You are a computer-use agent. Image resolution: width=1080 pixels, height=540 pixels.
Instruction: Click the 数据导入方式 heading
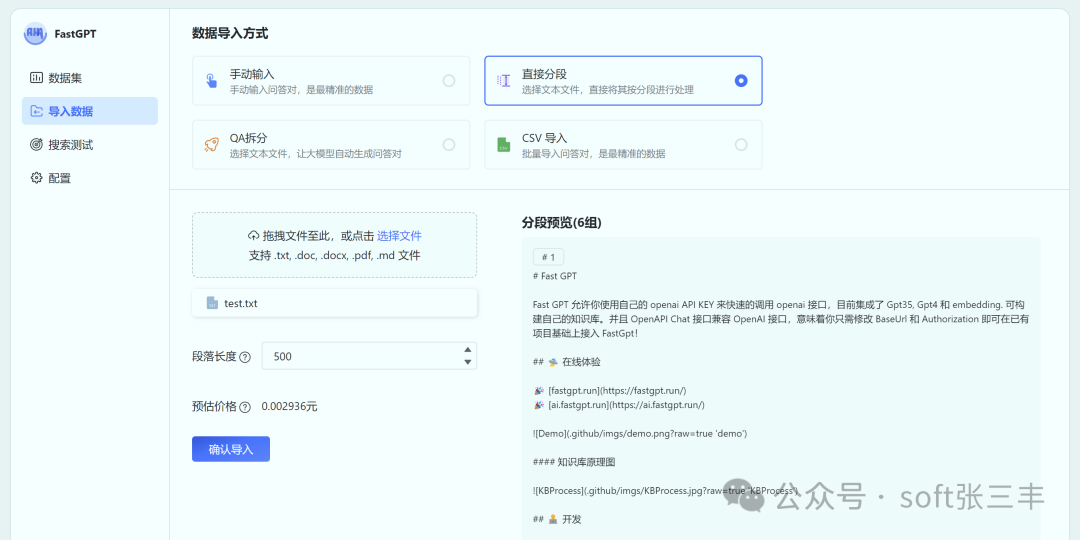230,32
